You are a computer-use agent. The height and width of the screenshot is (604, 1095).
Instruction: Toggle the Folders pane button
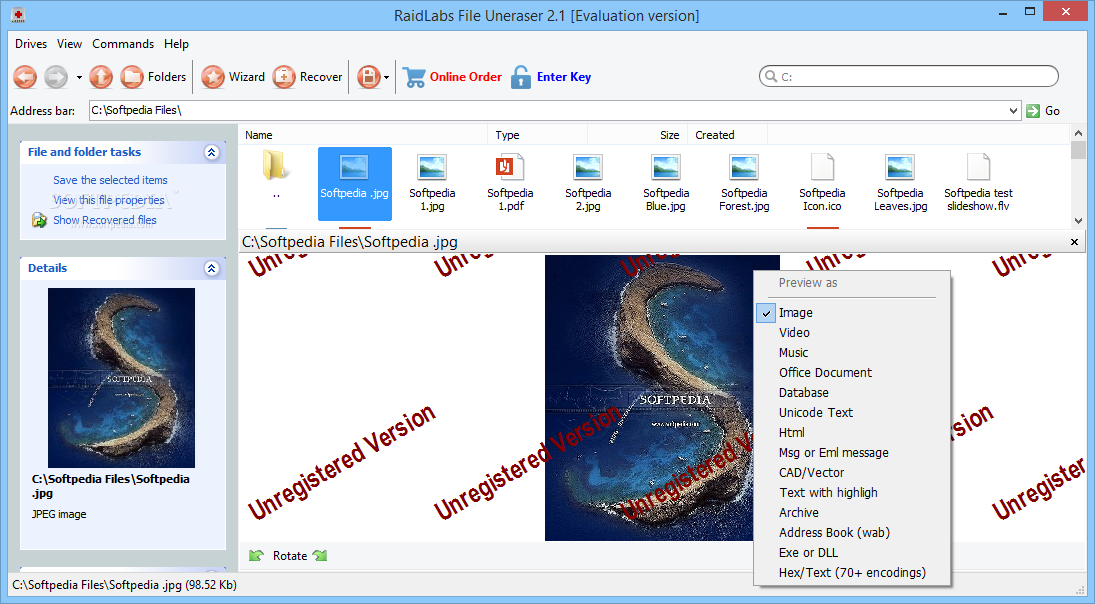[x=153, y=77]
